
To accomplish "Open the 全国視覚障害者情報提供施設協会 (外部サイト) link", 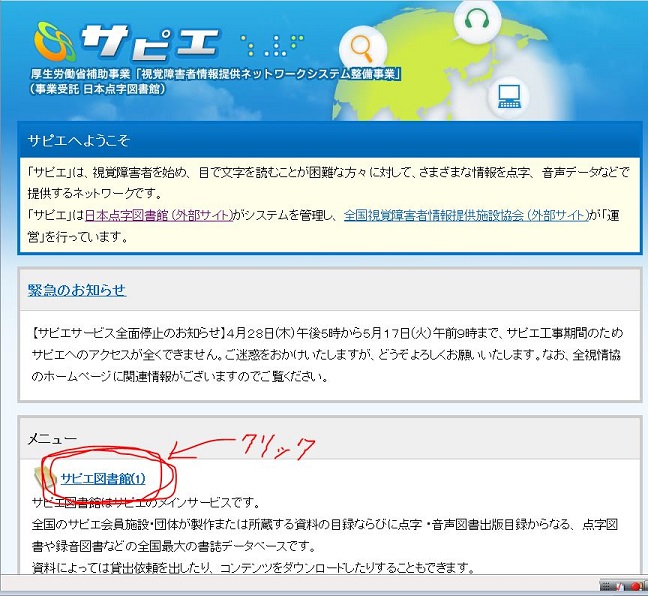I will click(466, 215).
